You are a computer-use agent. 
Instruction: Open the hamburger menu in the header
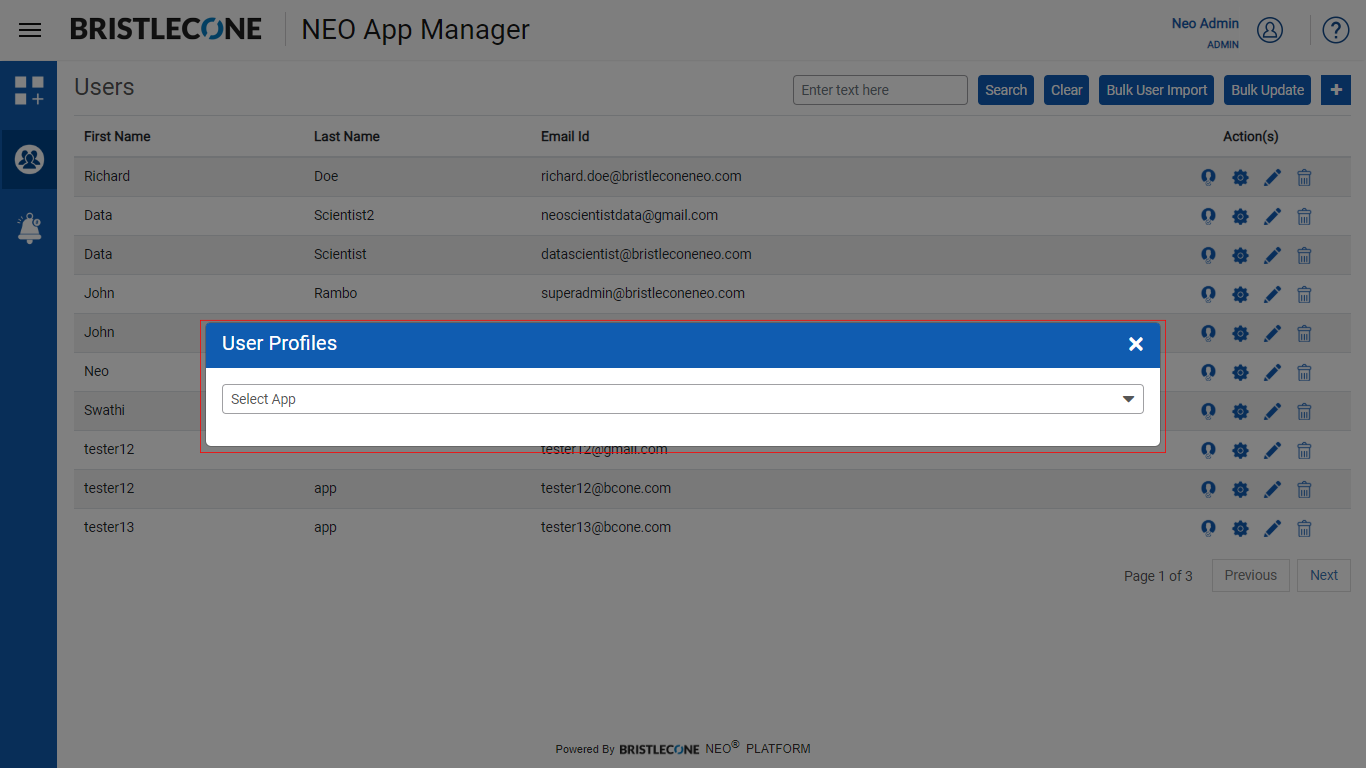(x=30, y=30)
